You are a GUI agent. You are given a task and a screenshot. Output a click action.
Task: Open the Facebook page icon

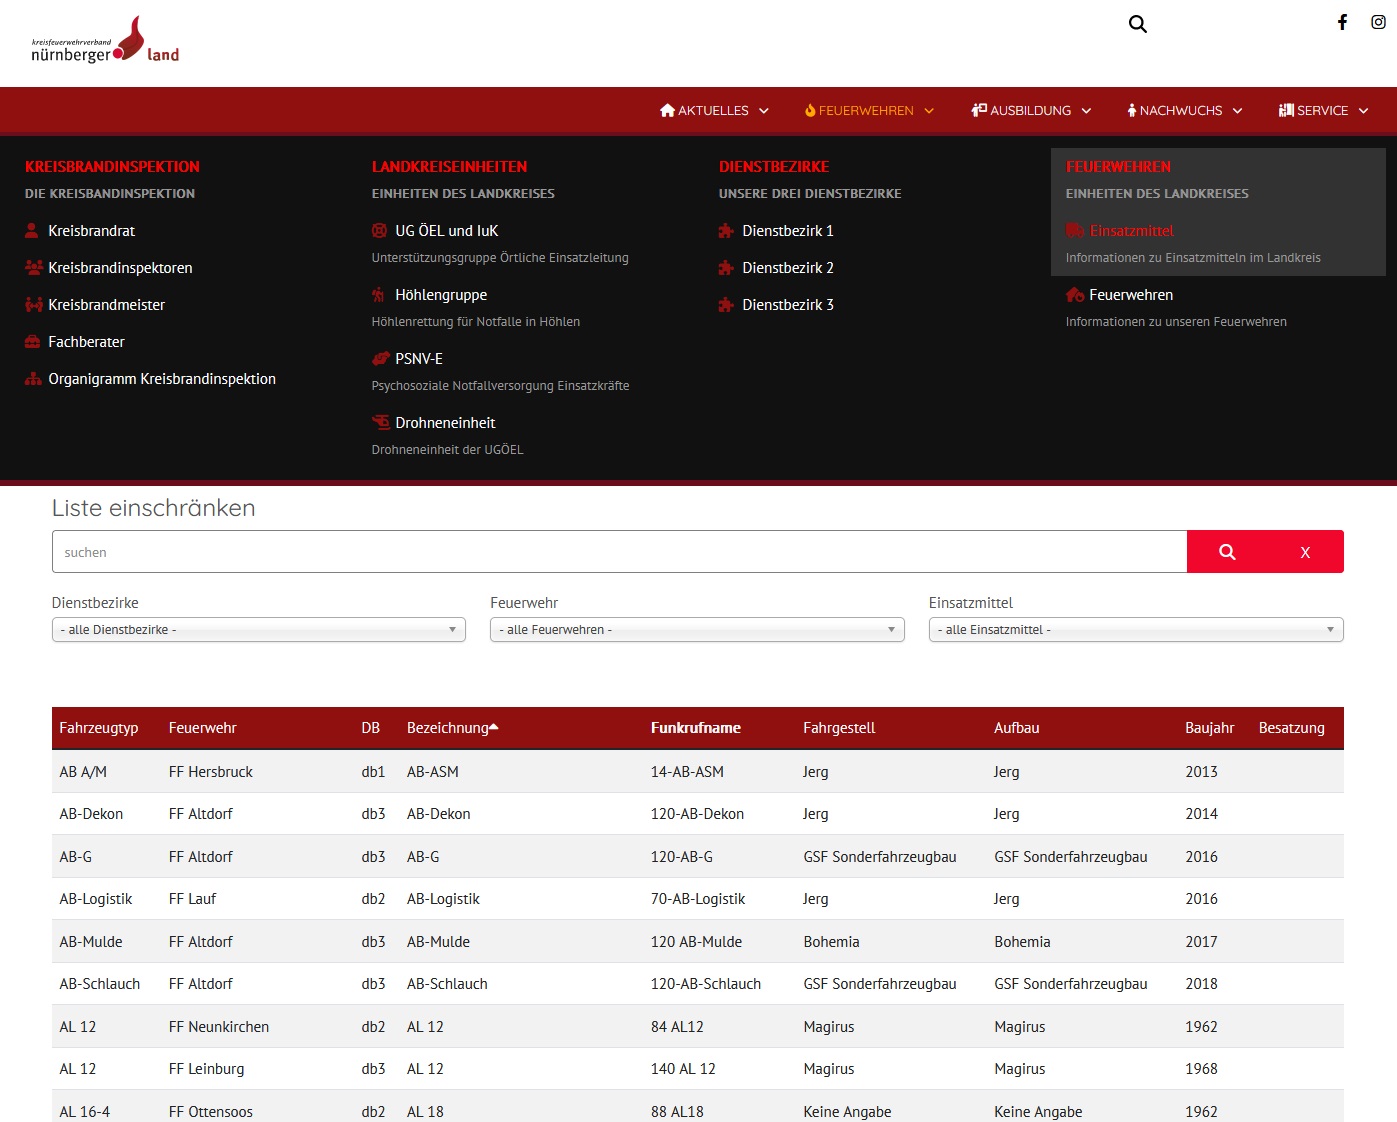(1342, 22)
